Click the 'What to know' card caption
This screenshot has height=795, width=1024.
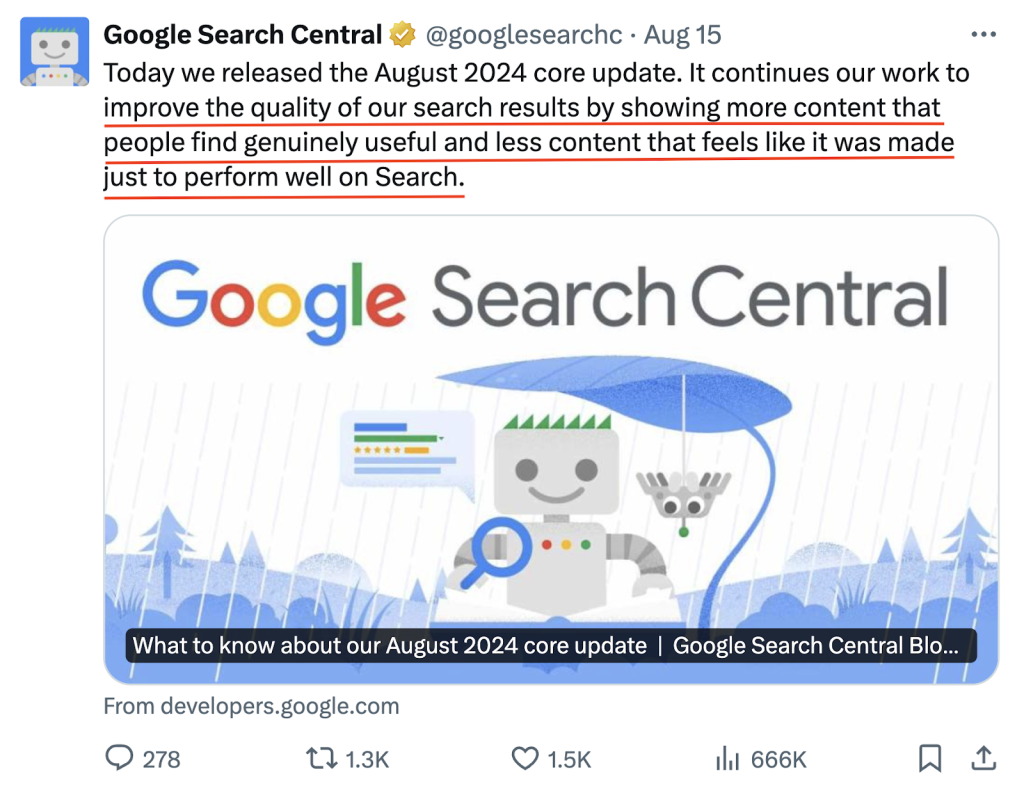coord(546,645)
